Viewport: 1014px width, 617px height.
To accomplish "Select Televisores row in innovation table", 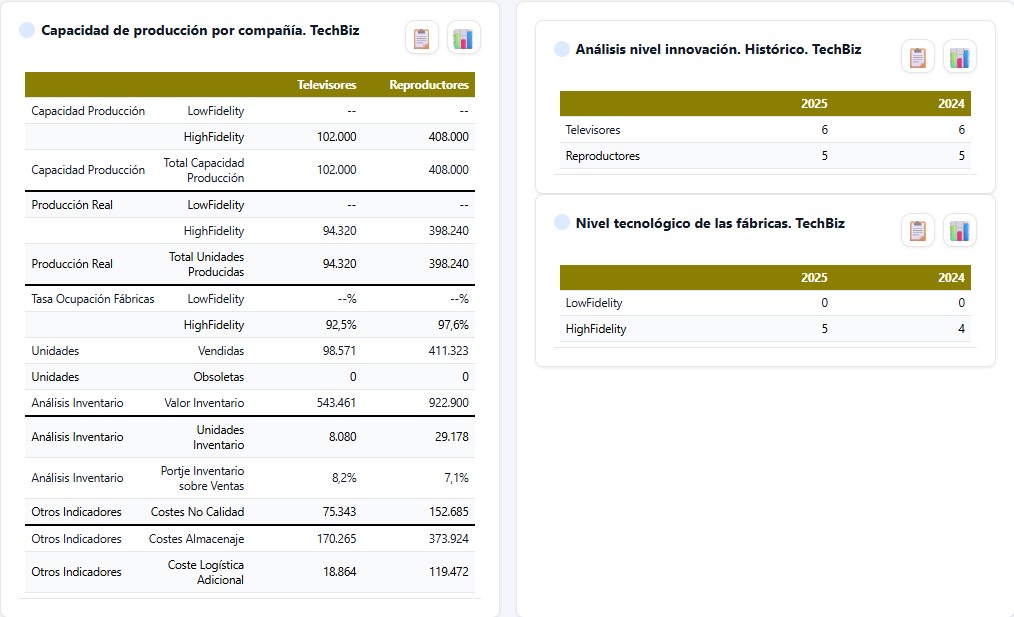I will pos(765,129).
